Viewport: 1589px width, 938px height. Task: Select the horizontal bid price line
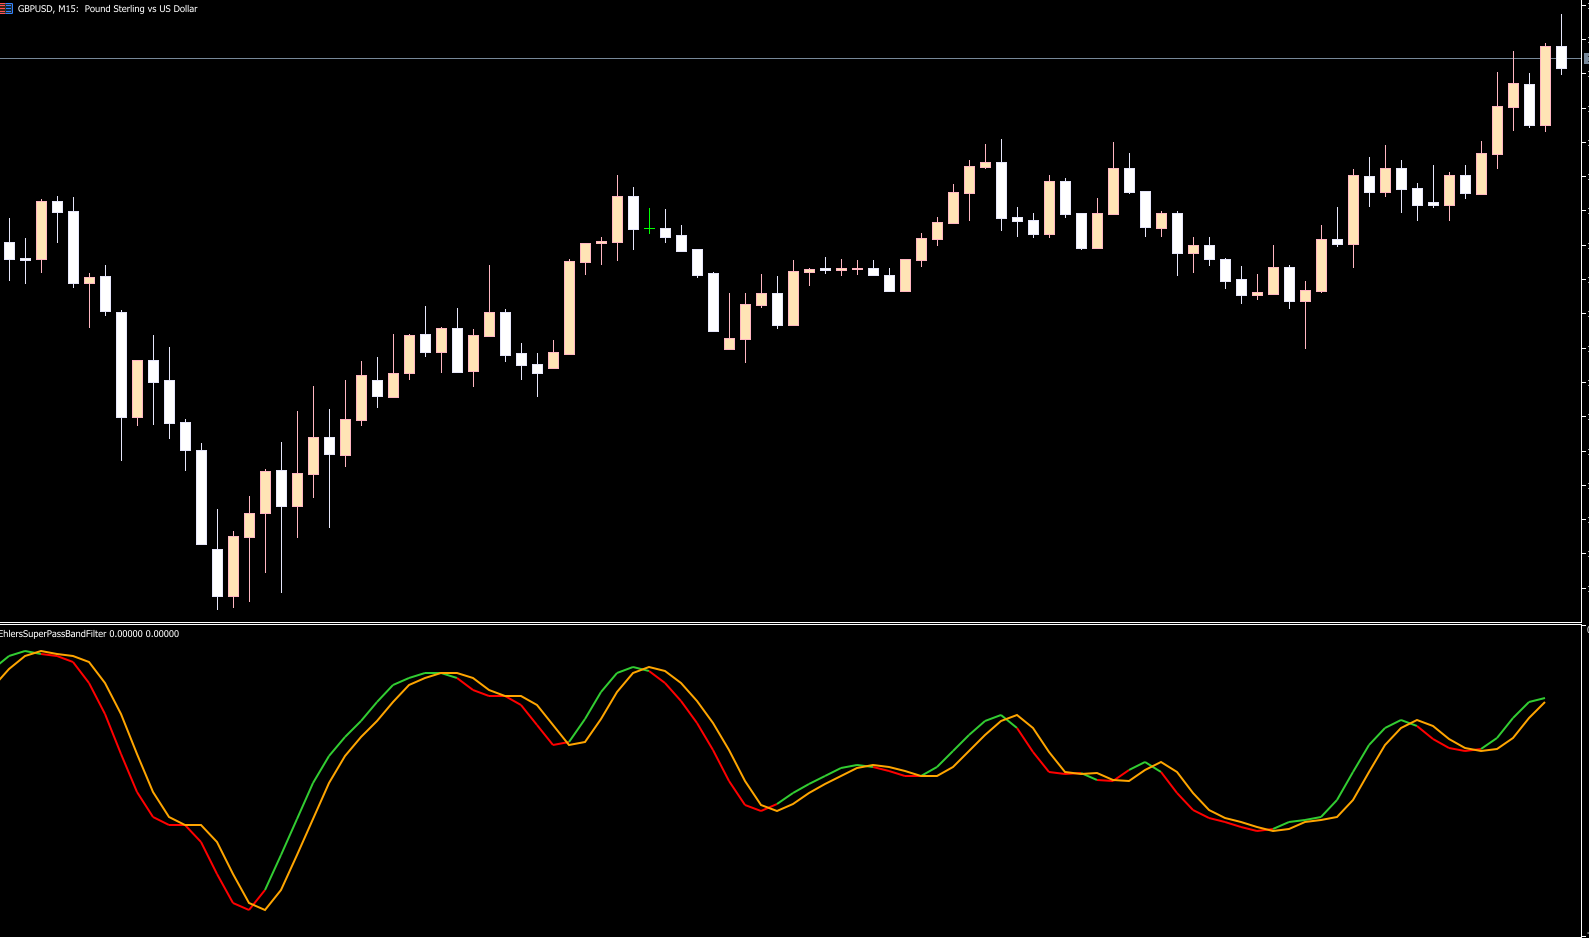tap(800, 59)
